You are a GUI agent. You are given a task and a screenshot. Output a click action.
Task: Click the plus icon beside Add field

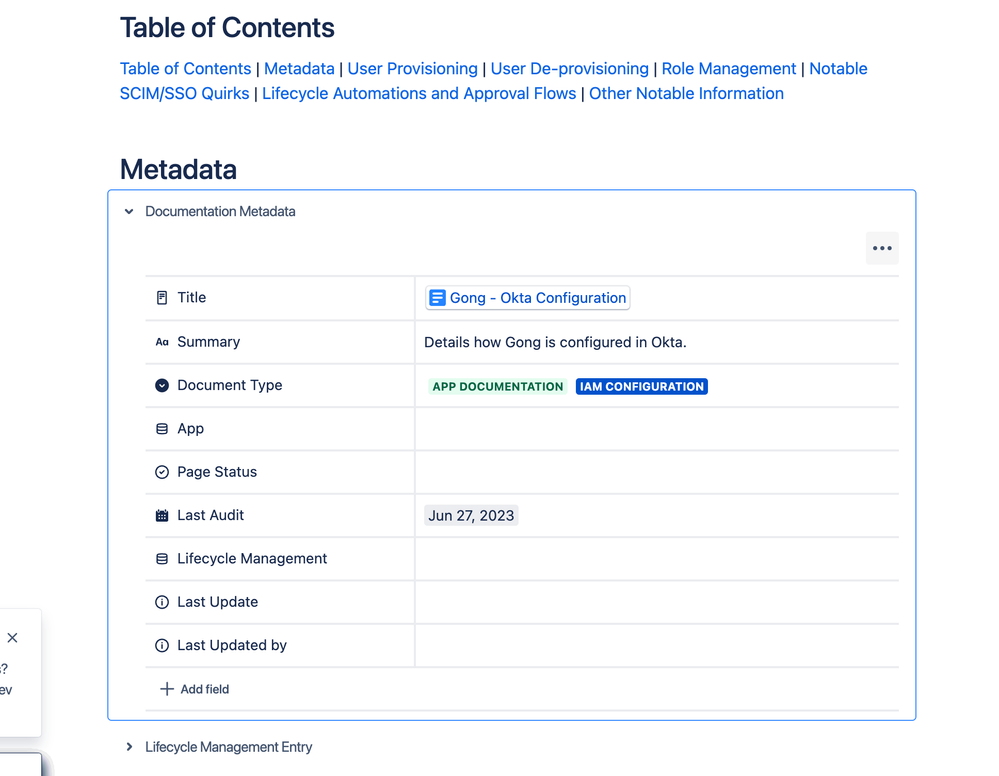point(166,689)
